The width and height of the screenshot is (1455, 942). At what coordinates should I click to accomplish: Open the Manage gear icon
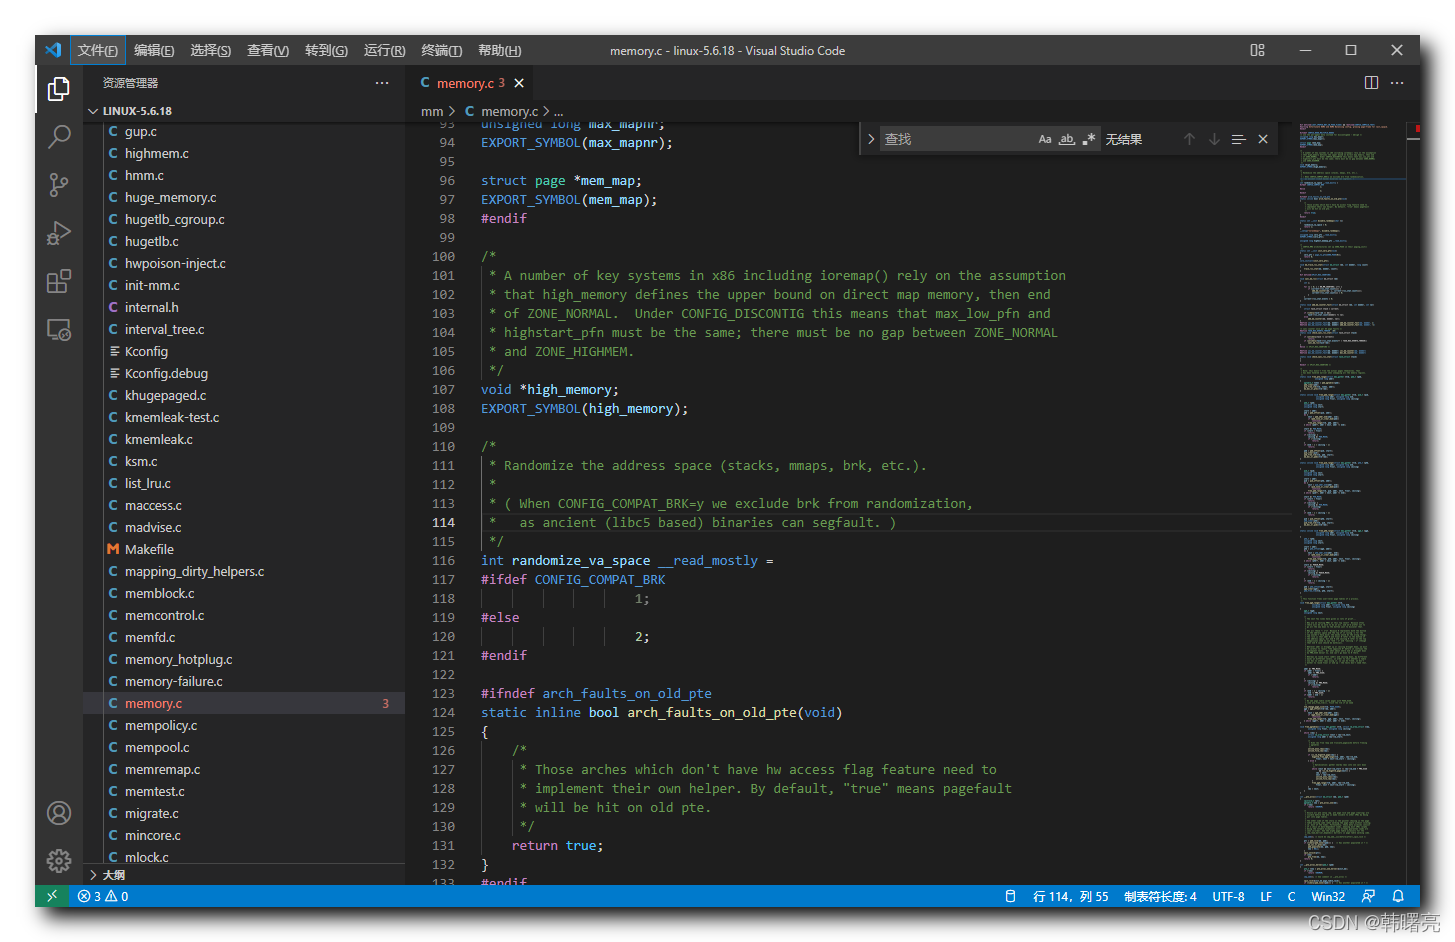(59, 860)
